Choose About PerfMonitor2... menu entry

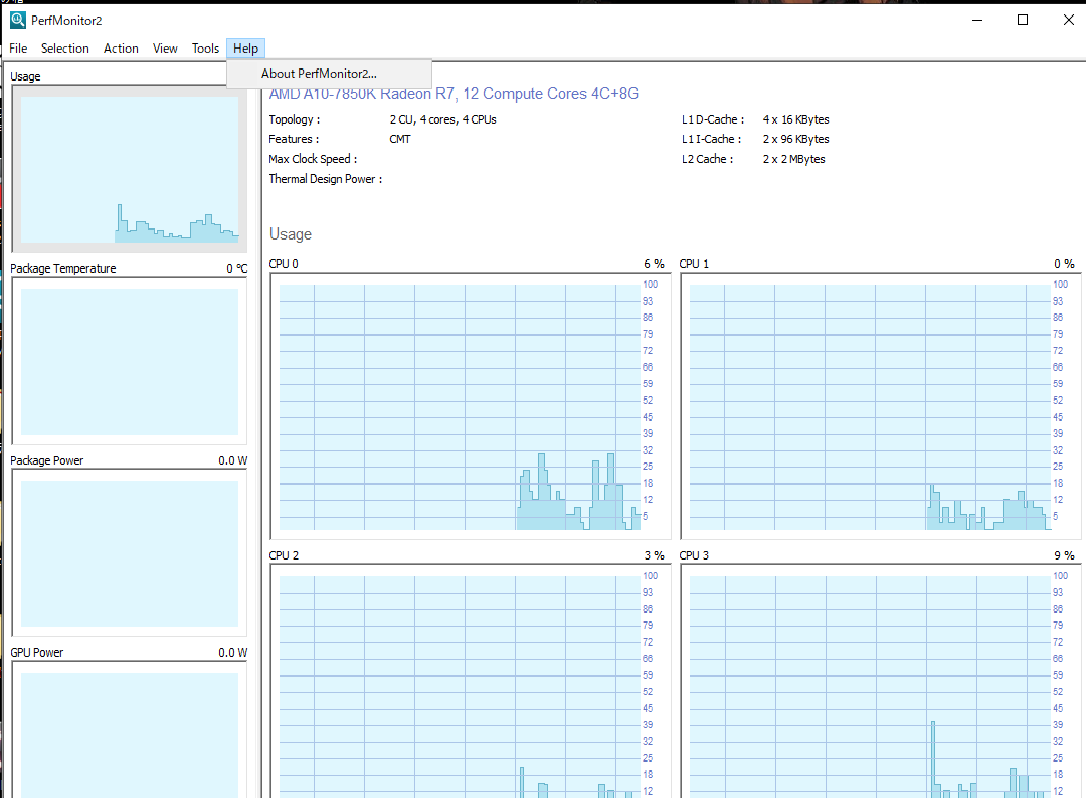click(329, 73)
